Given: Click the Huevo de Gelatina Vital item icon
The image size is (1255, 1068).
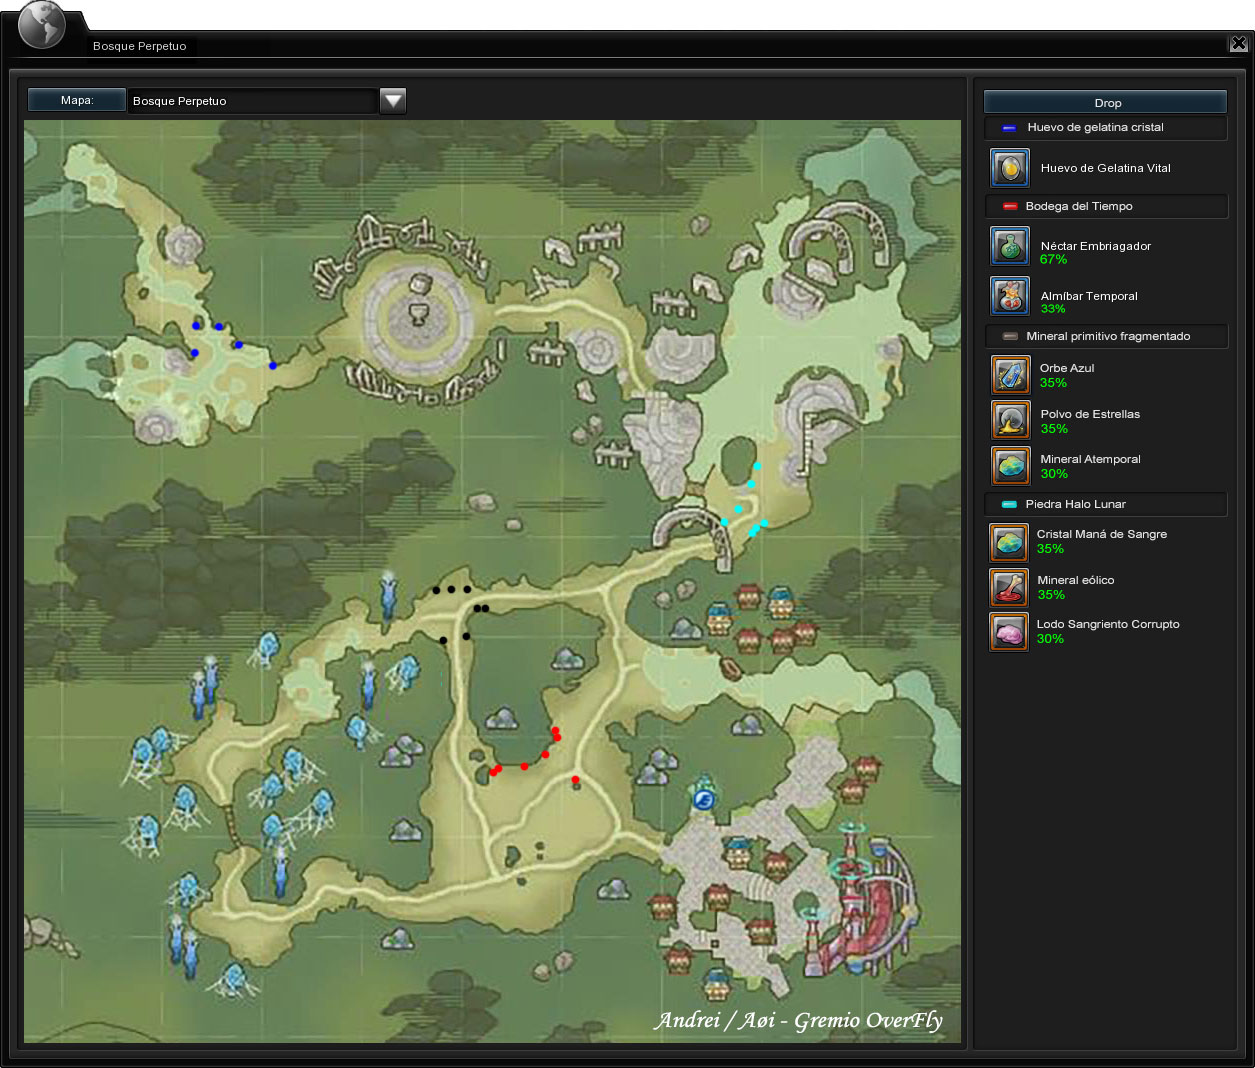Looking at the screenshot, I should (1010, 168).
